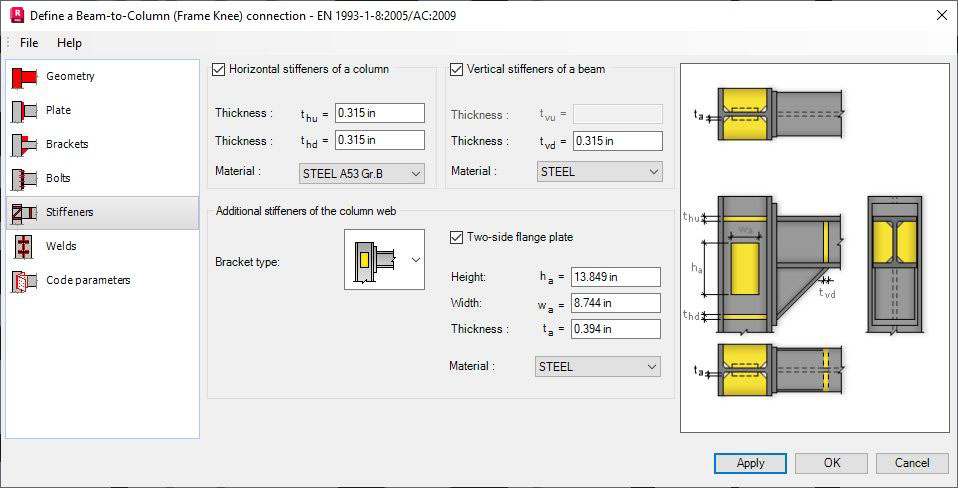This screenshot has height=488, width=958.
Task: Click the Robot app icon in title bar
Action: tap(18, 15)
